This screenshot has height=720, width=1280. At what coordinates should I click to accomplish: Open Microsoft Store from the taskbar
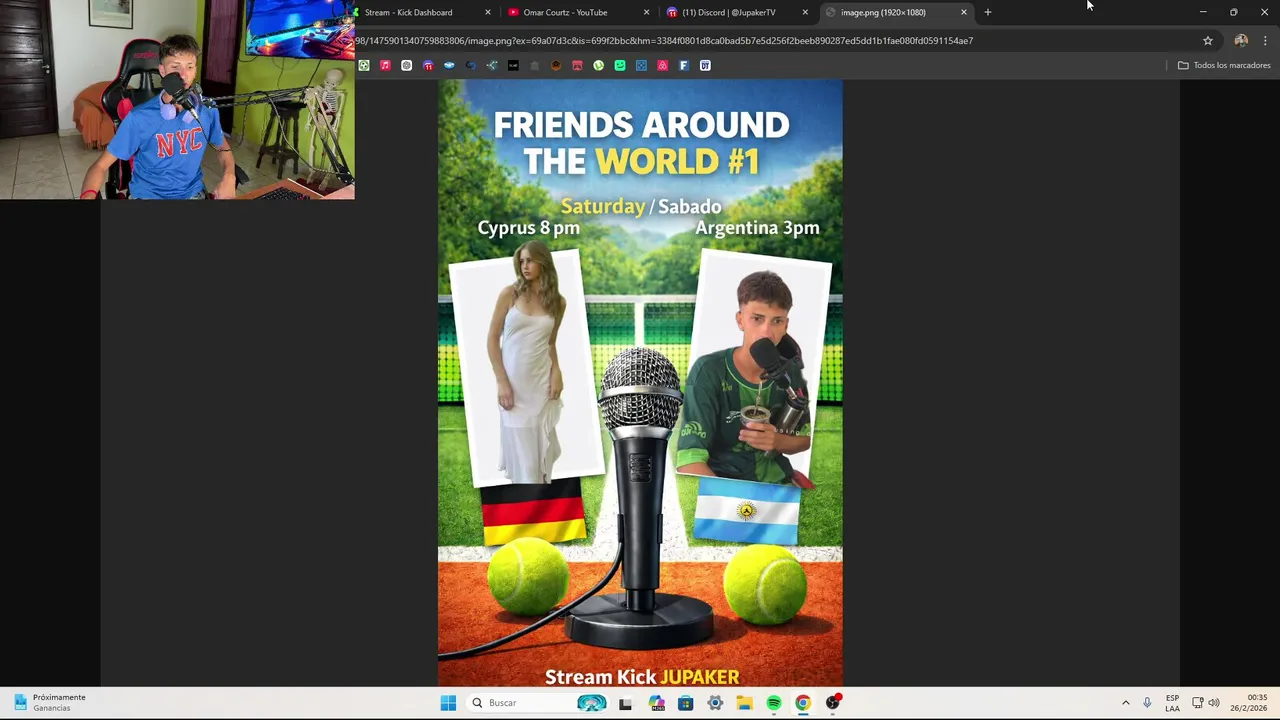(x=685, y=703)
